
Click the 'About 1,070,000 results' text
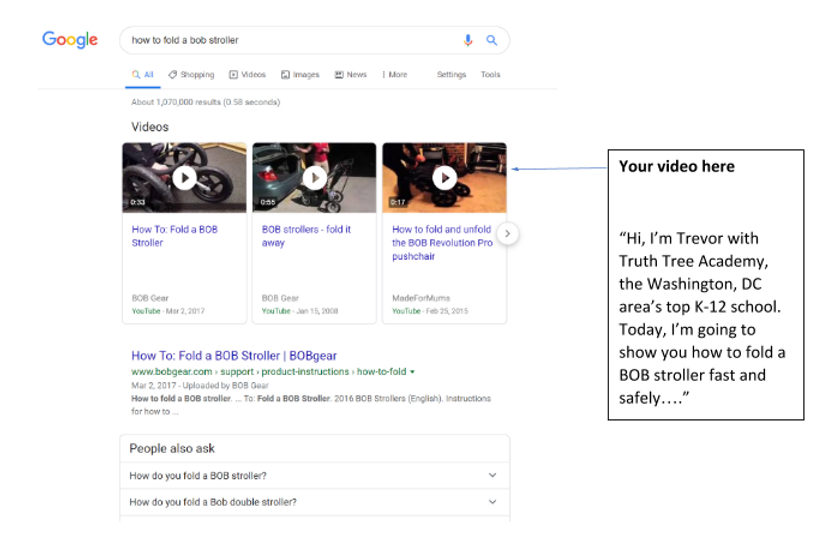pos(206,102)
